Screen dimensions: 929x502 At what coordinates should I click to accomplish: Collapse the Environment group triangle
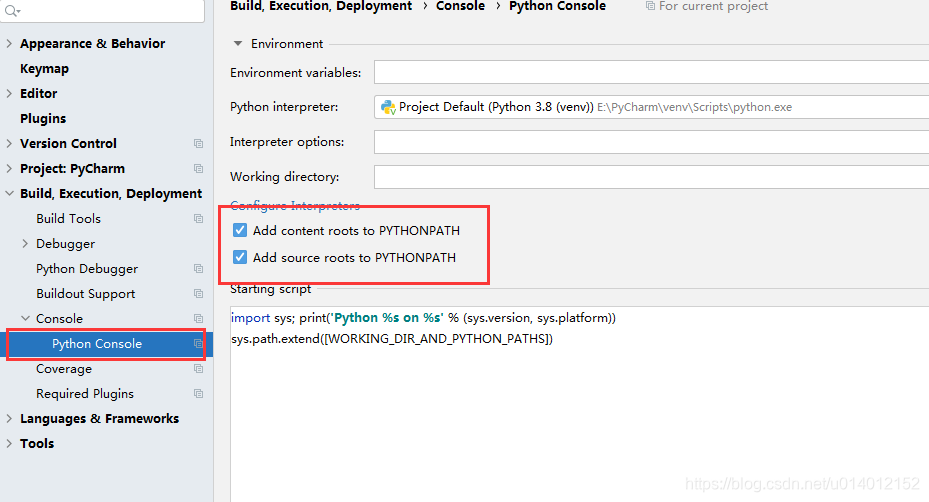pyautogui.click(x=238, y=43)
